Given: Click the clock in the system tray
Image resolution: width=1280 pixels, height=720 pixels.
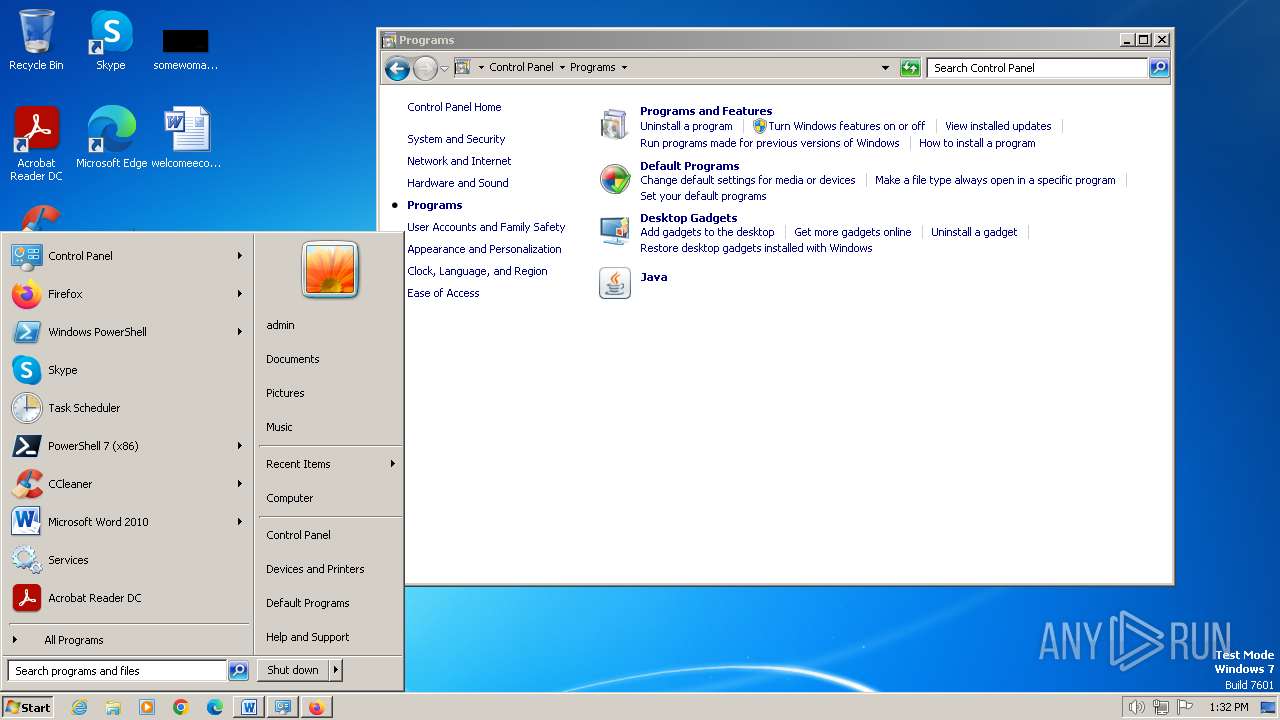Looking at the screenshot, I should pos(1228,707).
